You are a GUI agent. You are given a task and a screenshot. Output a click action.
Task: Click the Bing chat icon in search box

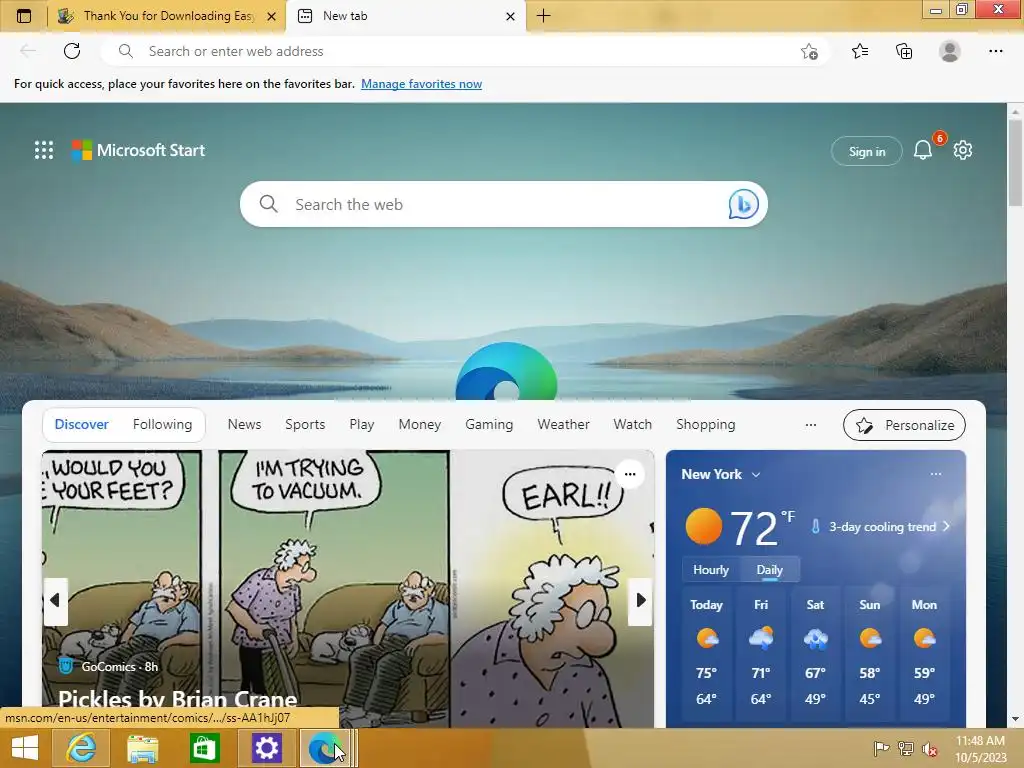[x=743, y=204]
